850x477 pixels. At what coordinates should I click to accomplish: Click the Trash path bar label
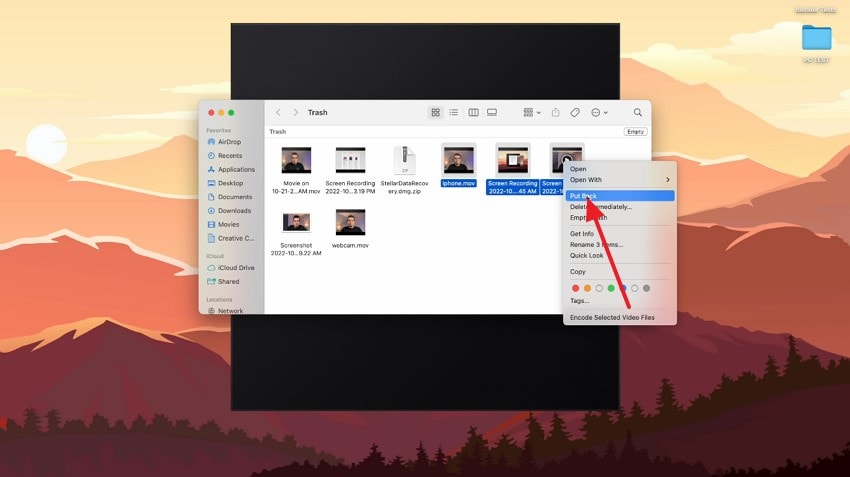point(278,132)
